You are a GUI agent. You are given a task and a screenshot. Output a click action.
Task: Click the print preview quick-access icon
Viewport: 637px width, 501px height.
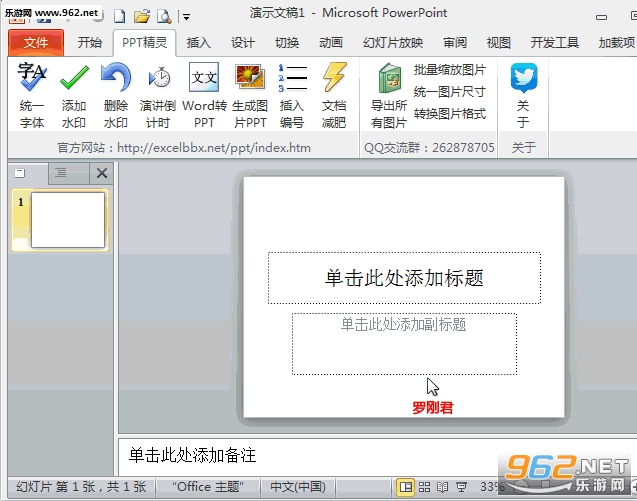[164, 17]
